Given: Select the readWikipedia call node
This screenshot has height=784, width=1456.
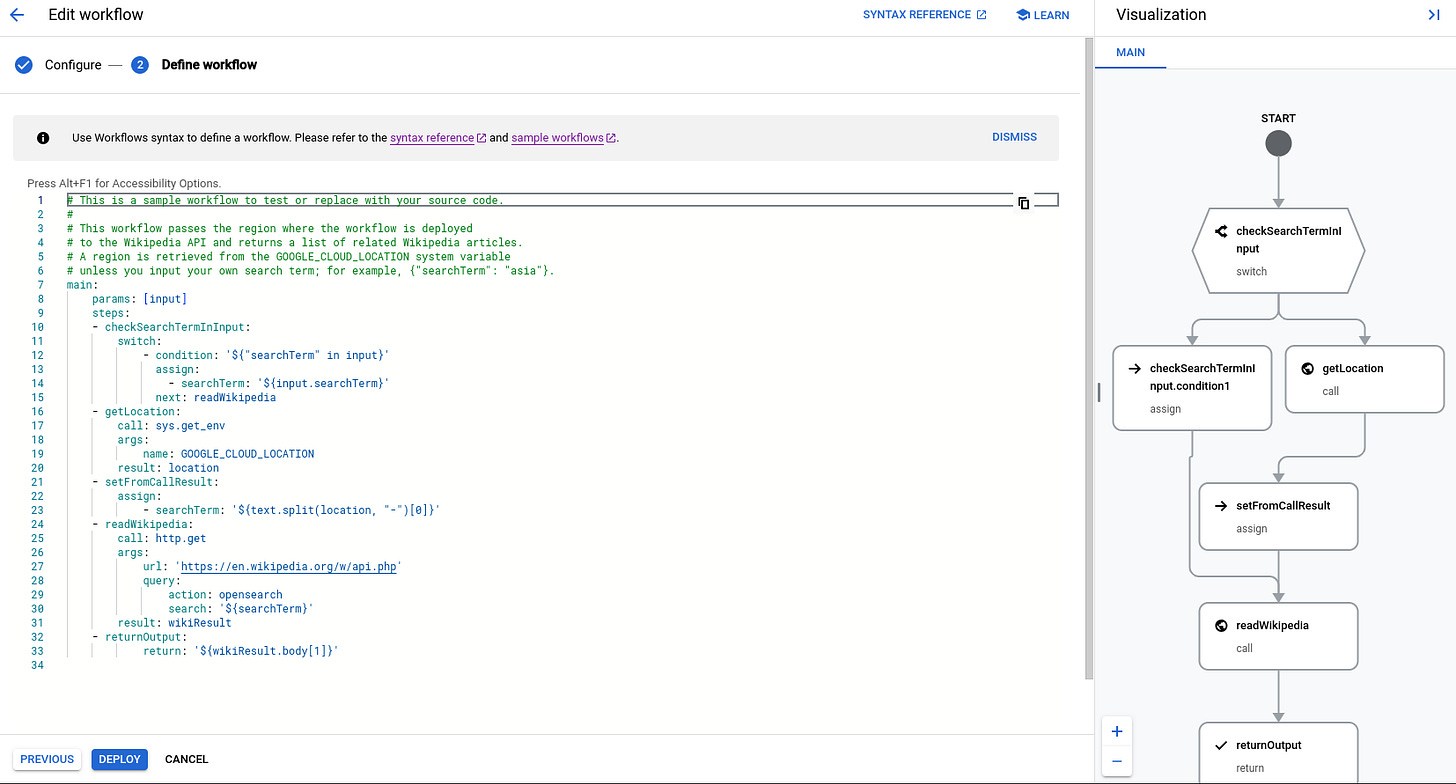Looking at the screenshot, I should [x=1278, y=636].
